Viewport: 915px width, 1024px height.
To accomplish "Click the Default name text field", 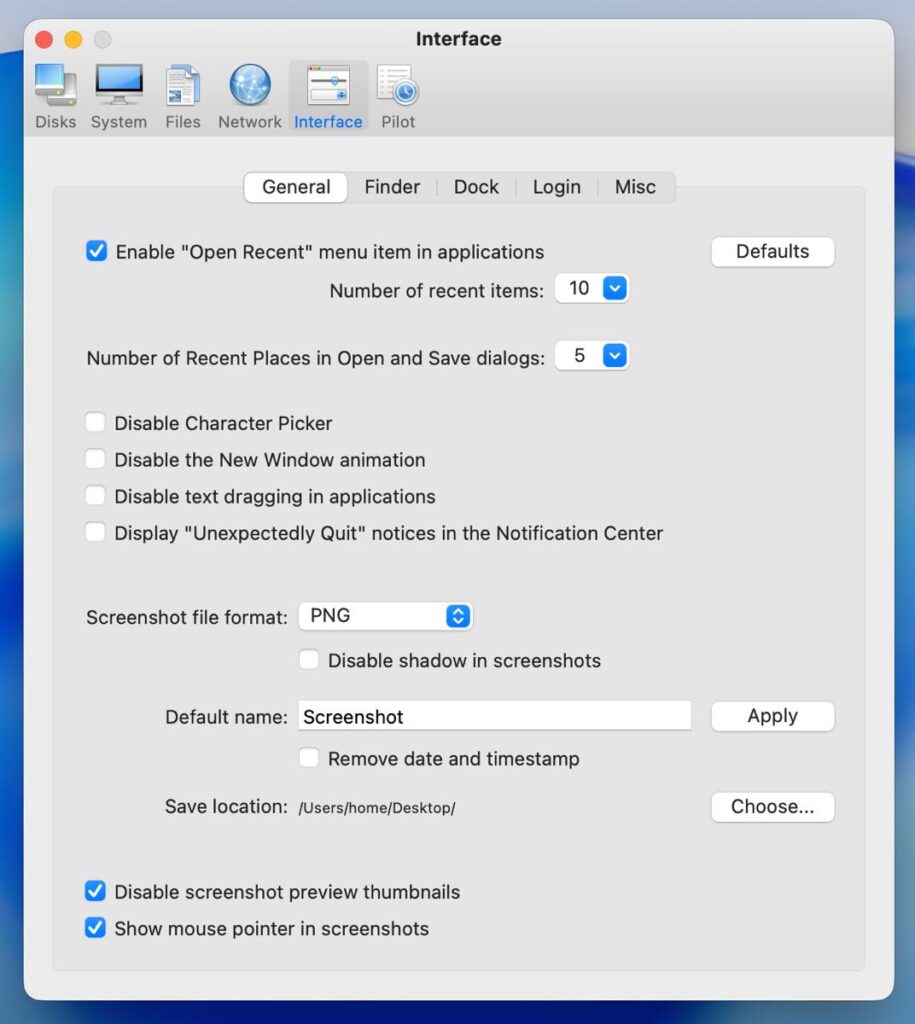I will coord(494,716).
